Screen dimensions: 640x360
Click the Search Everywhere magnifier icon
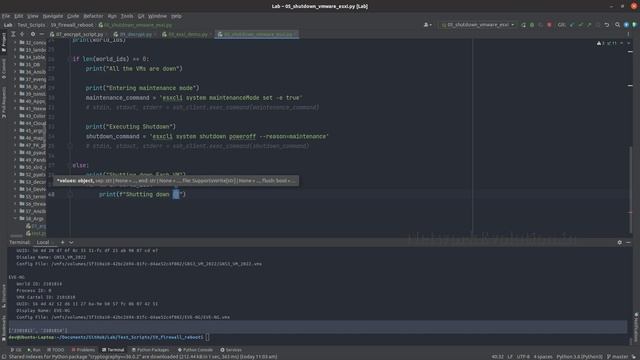click(617, 25)
